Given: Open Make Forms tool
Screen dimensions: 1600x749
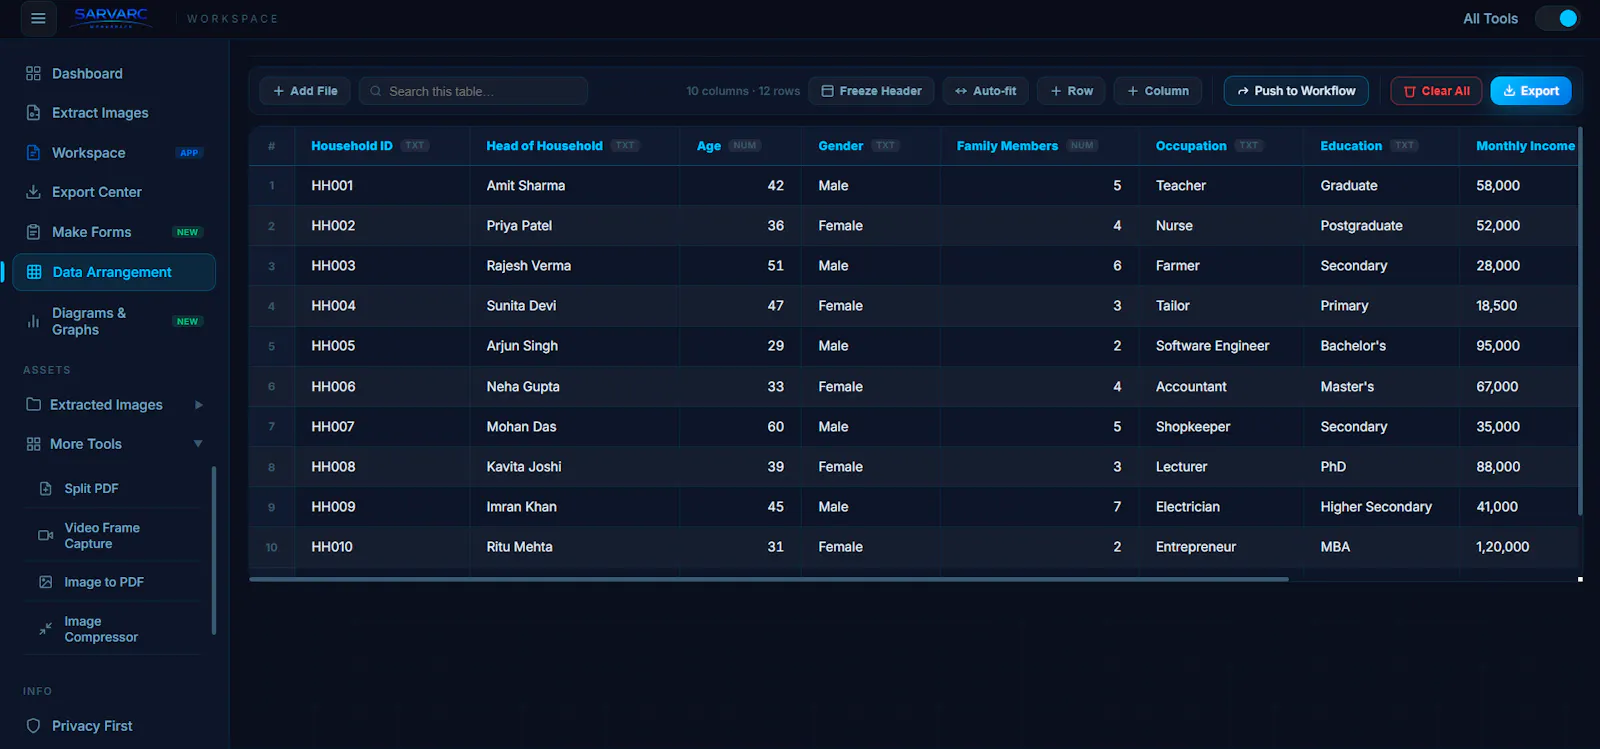Looking at the screenshot, I should pyautogui.click(x=114, y=232).
